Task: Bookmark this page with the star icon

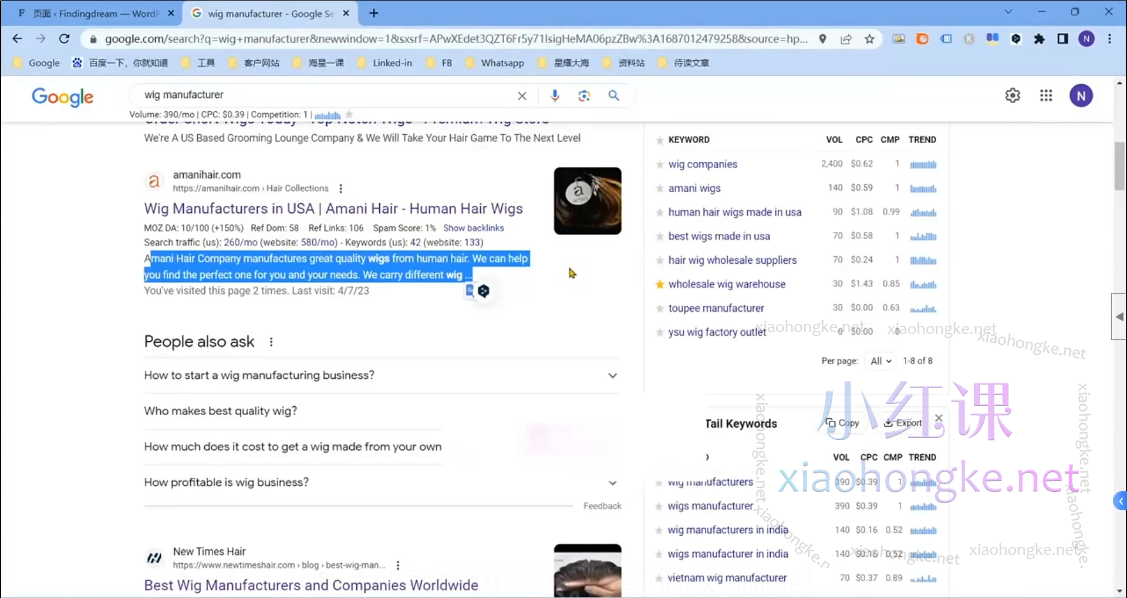Action: pos(870,39)
